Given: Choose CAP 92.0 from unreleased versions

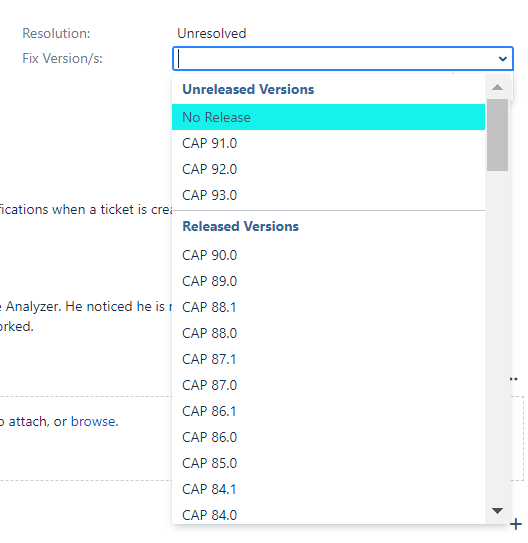Looking at the screenshot, I should click(328, 169).
